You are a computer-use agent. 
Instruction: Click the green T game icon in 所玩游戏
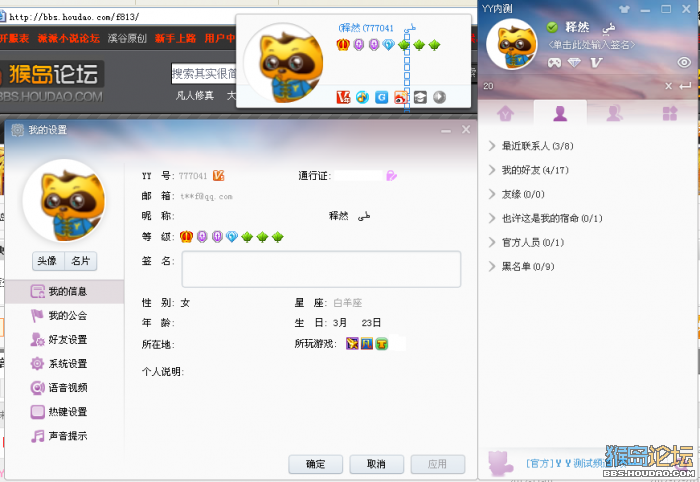pyautogui.click(x=382, y=344)
